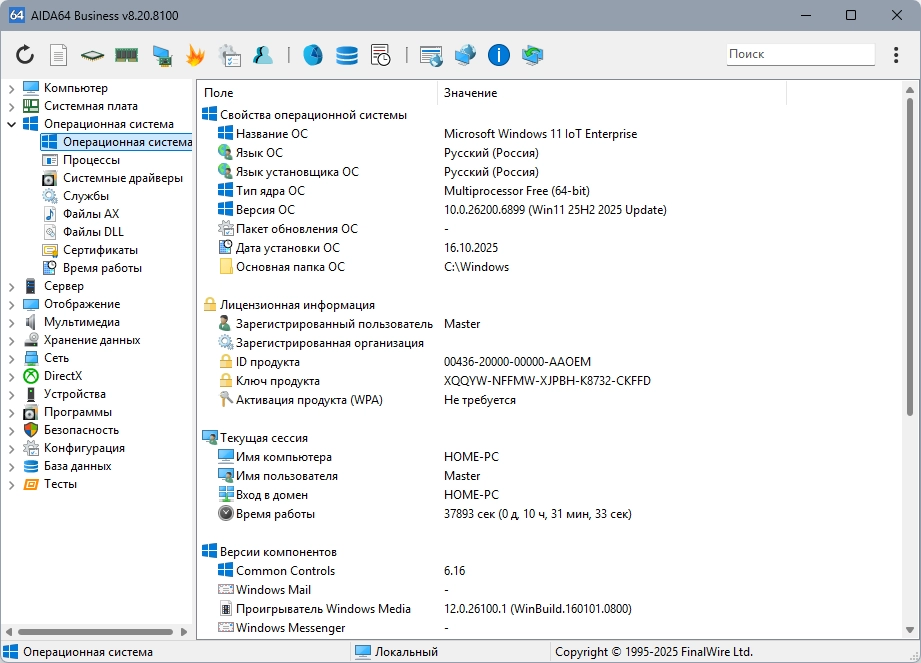Click the Поиск search field
The width and height of the screenshot is (921, 663).
(800, 54)
